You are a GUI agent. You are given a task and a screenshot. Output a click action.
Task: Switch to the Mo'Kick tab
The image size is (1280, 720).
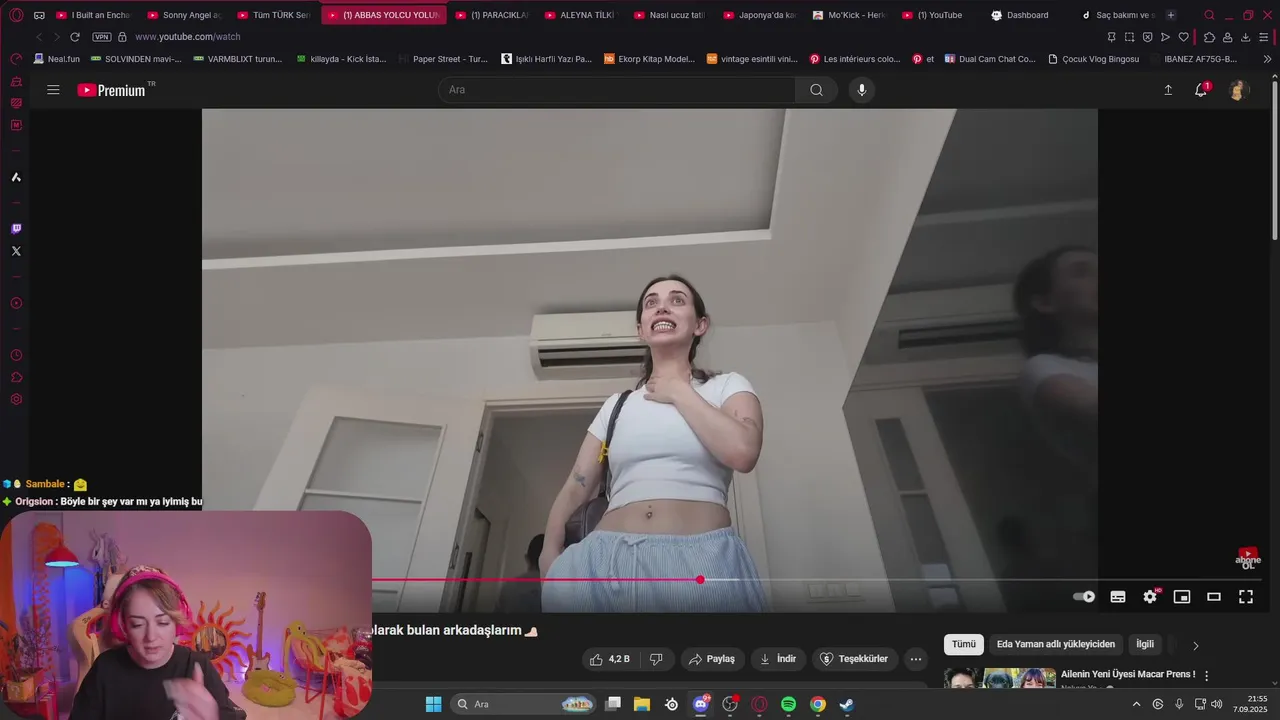click(x=849, y=15)
